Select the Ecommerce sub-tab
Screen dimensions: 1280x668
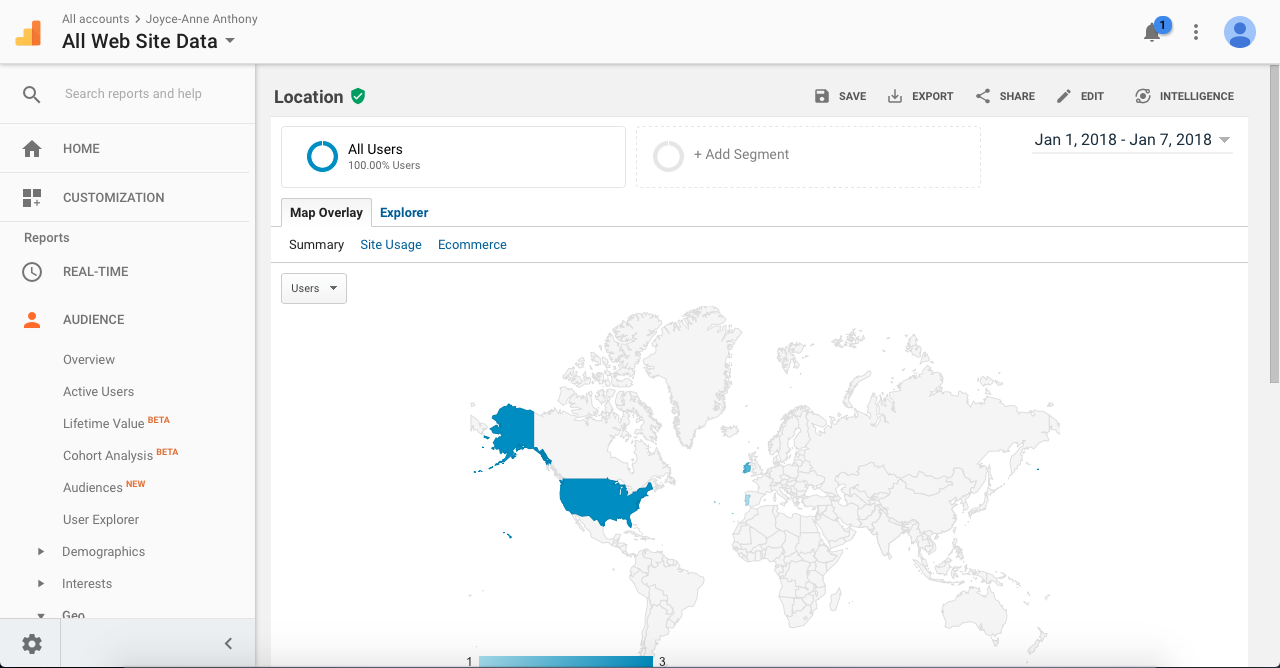(x=472, y=244)
